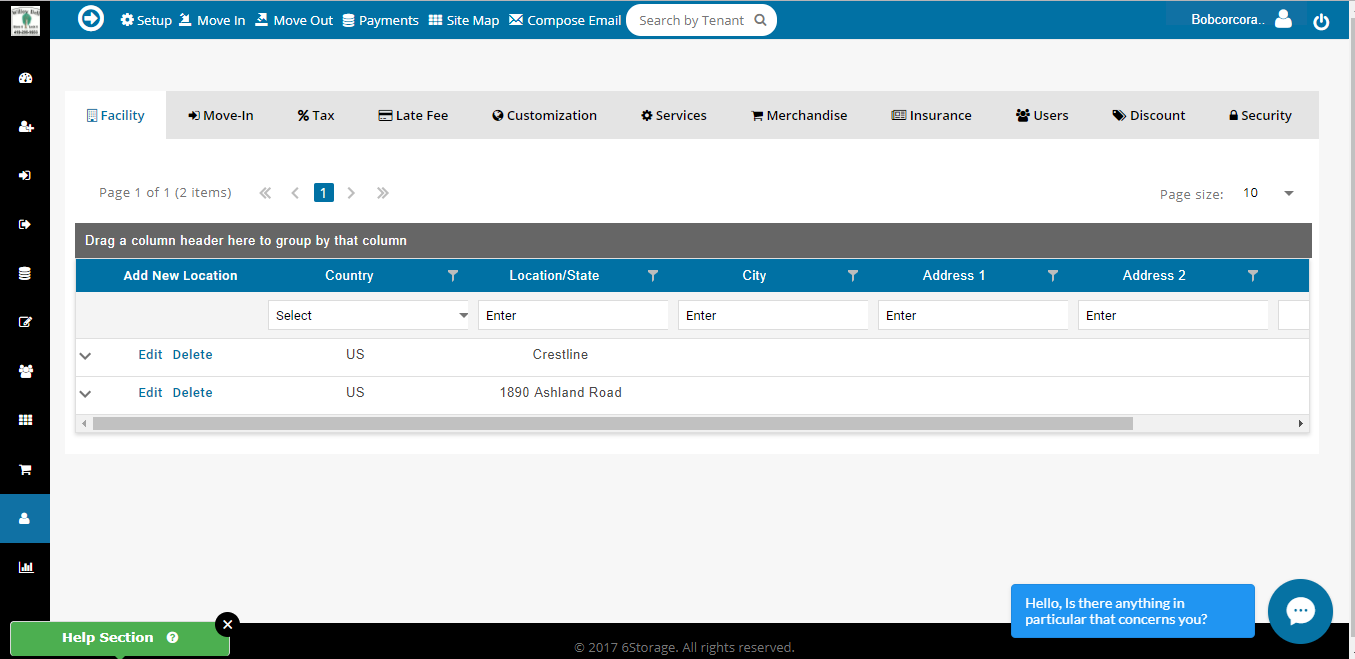
Task: Go to the next page arrow
Action: (351, 193)
